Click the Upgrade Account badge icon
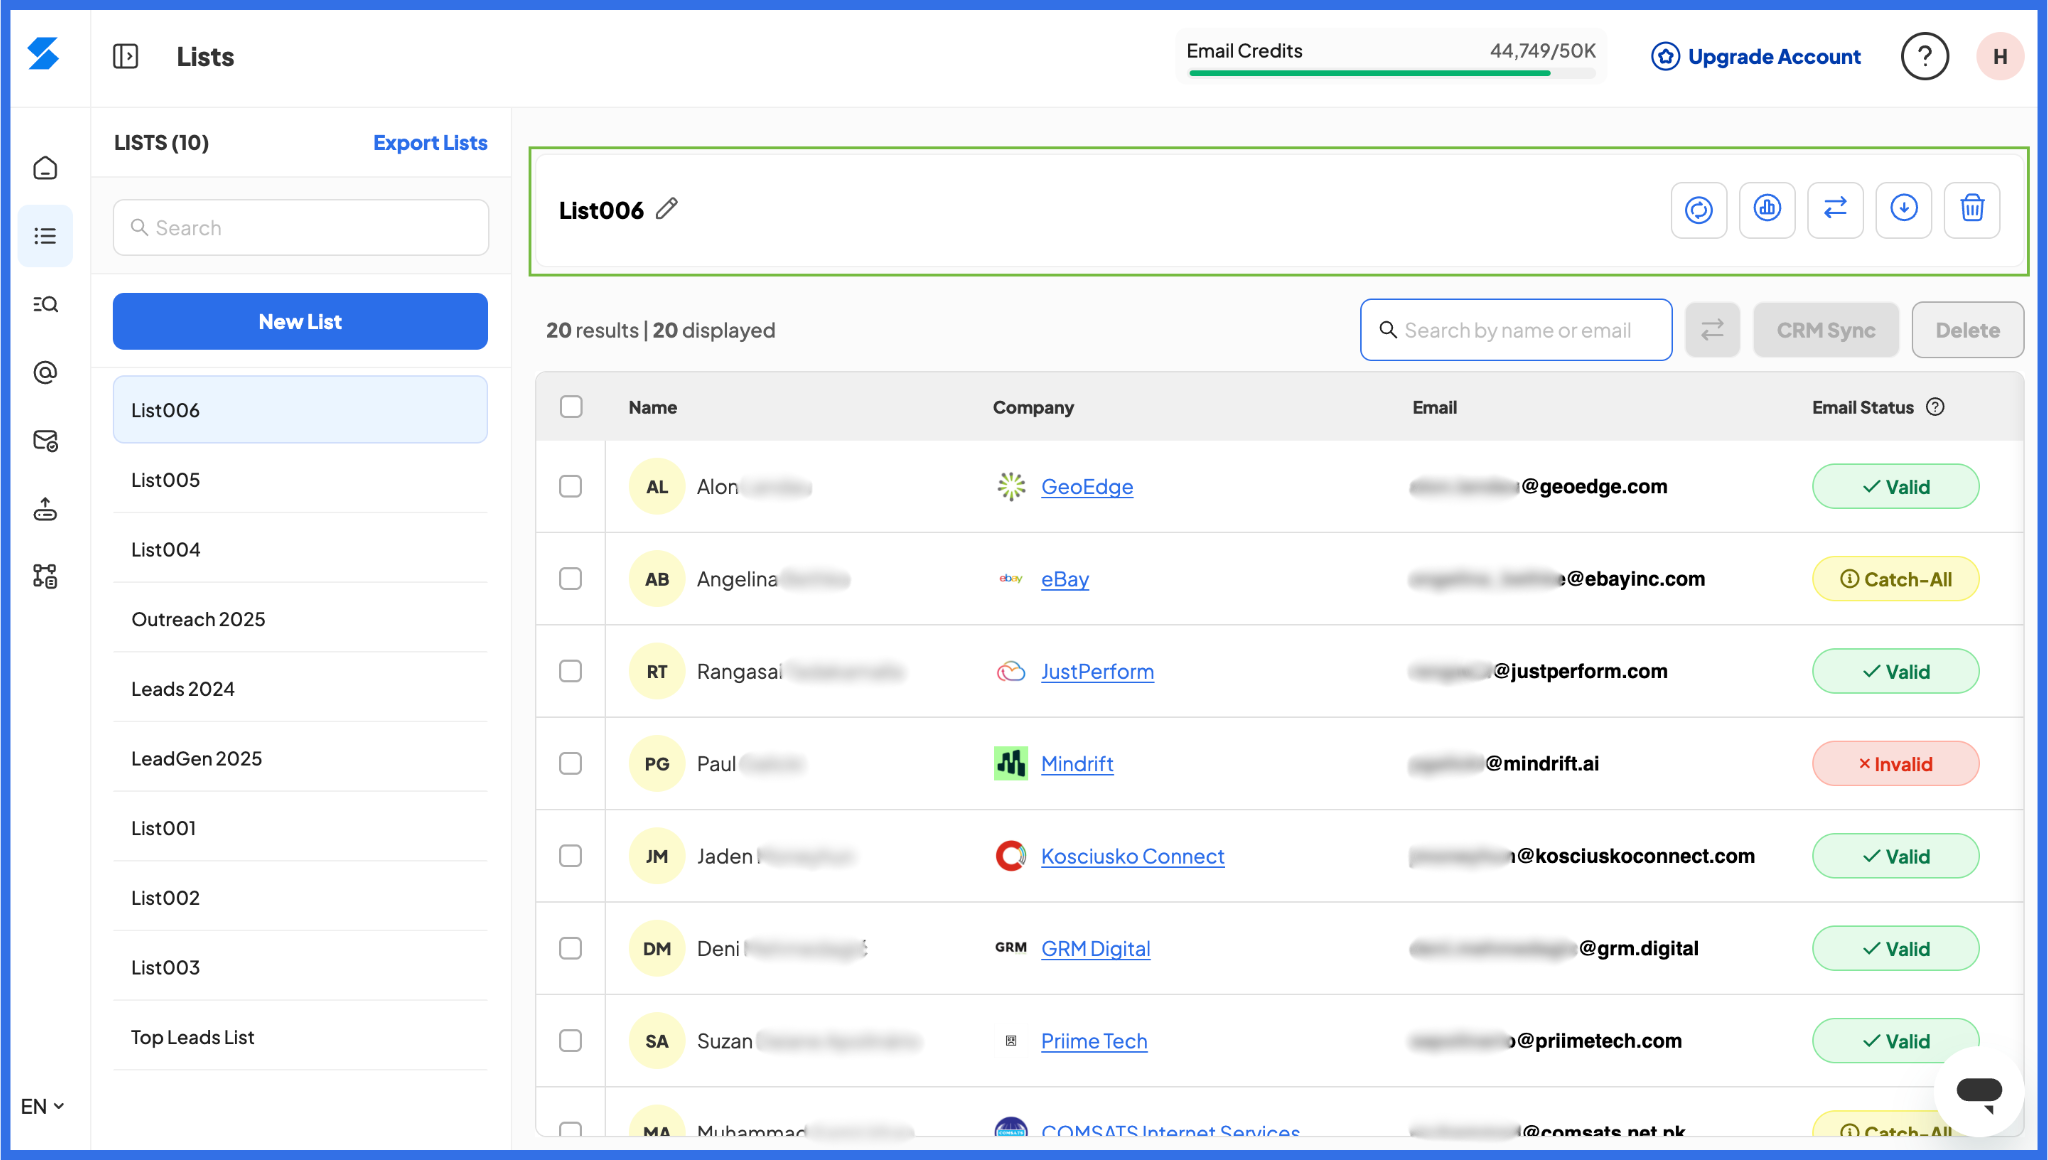The image size is (2048, 1160). pos(1665,56)
